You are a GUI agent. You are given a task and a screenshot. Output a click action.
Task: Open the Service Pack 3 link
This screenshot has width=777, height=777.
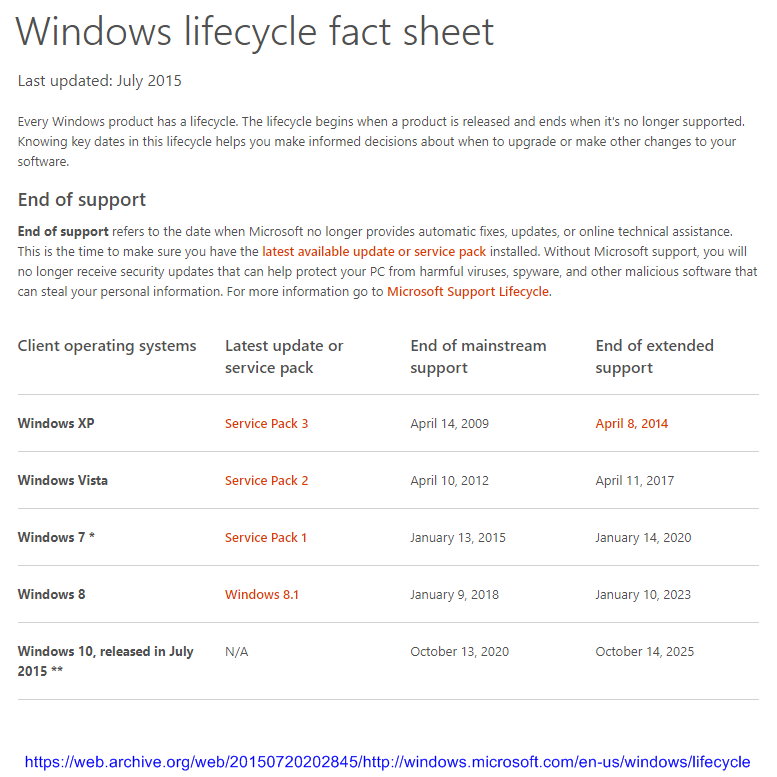tap(266, 423)
